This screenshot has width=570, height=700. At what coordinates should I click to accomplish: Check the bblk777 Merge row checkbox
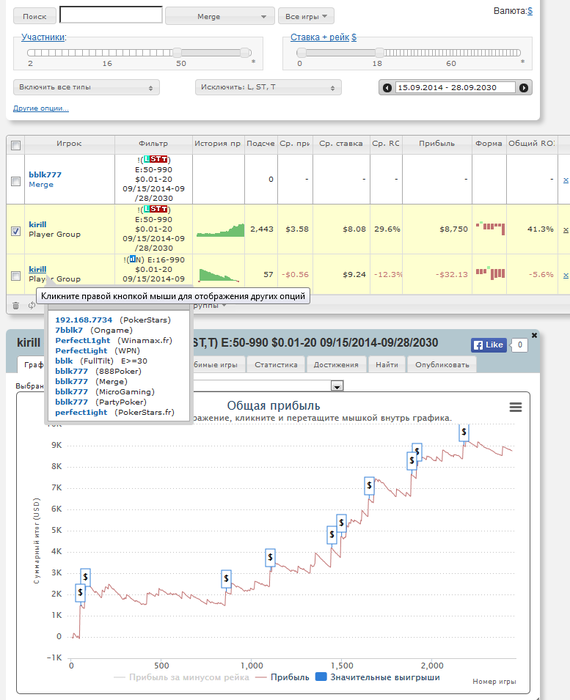[16, 181]
